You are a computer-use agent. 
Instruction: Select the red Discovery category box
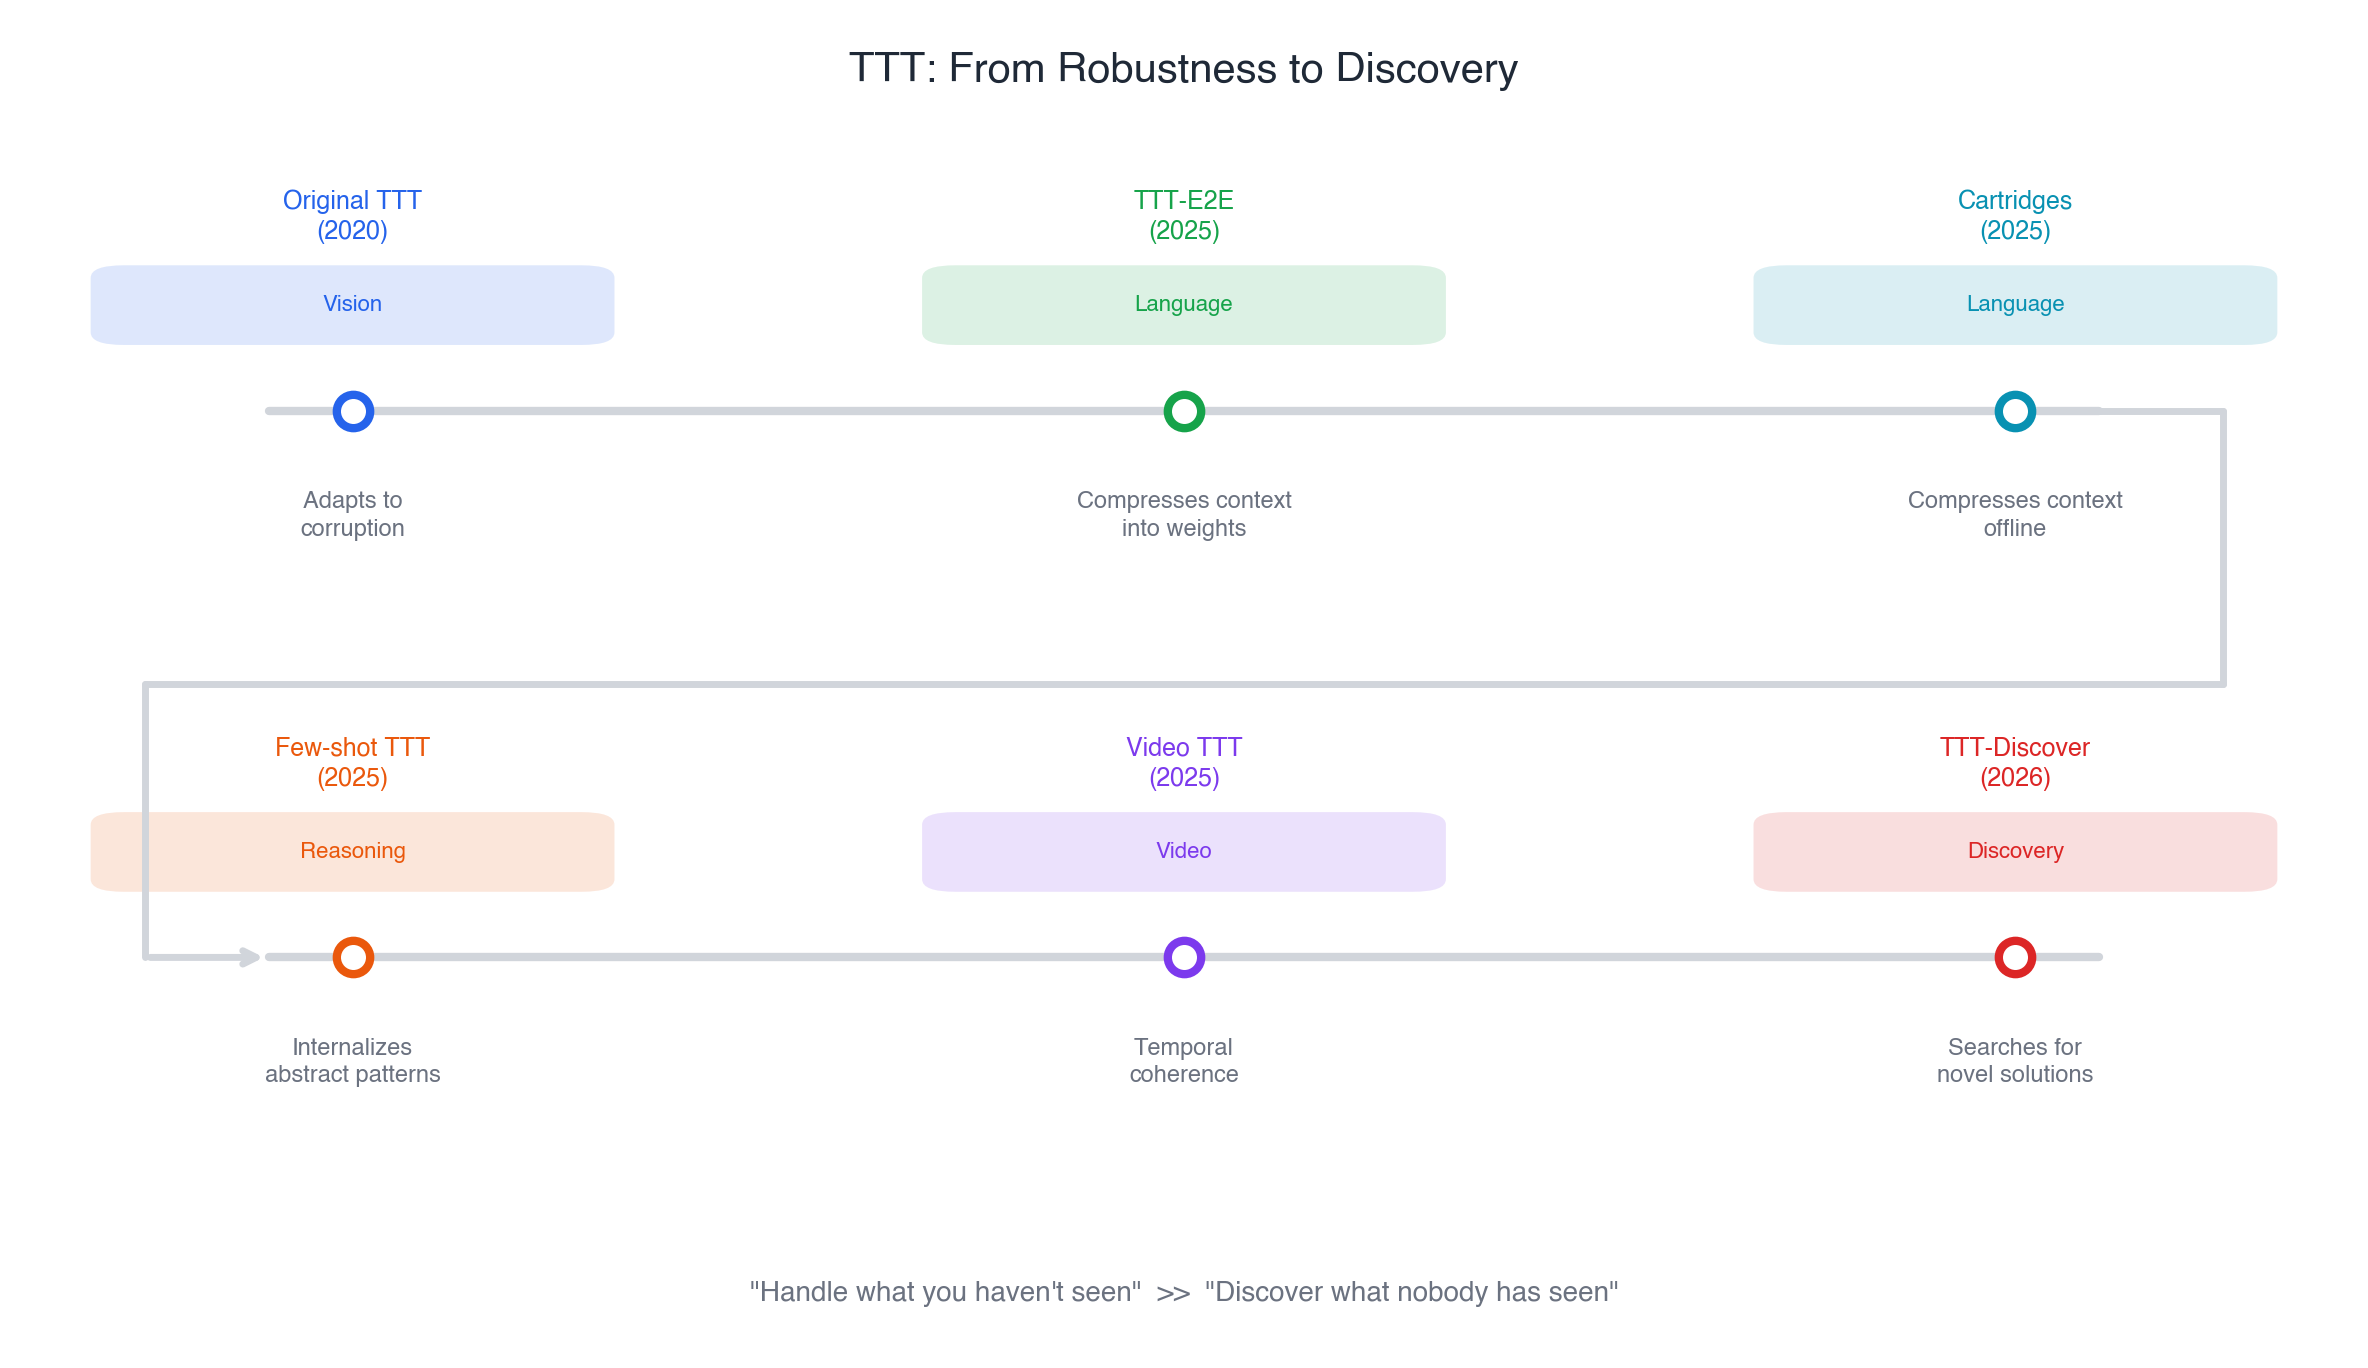pos(2015,851)
